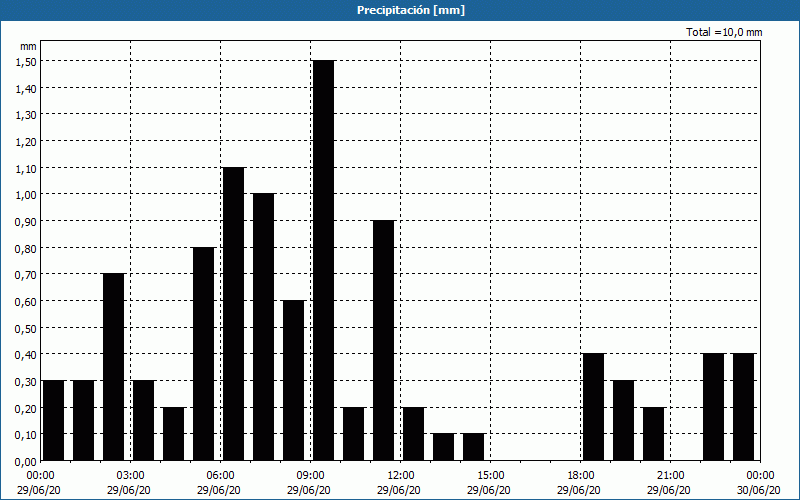
Task: Click the 0,90 y-axis label
Action: click(26, 221)
